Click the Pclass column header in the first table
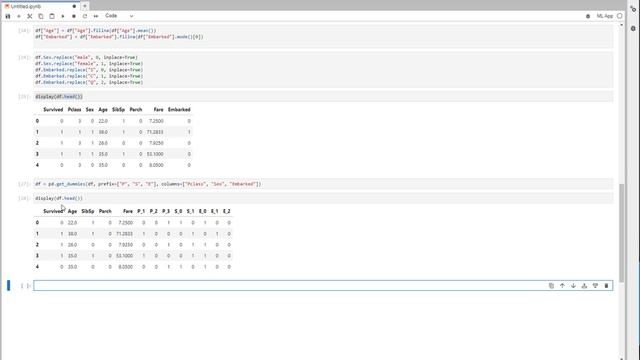 tap(74, 110)
